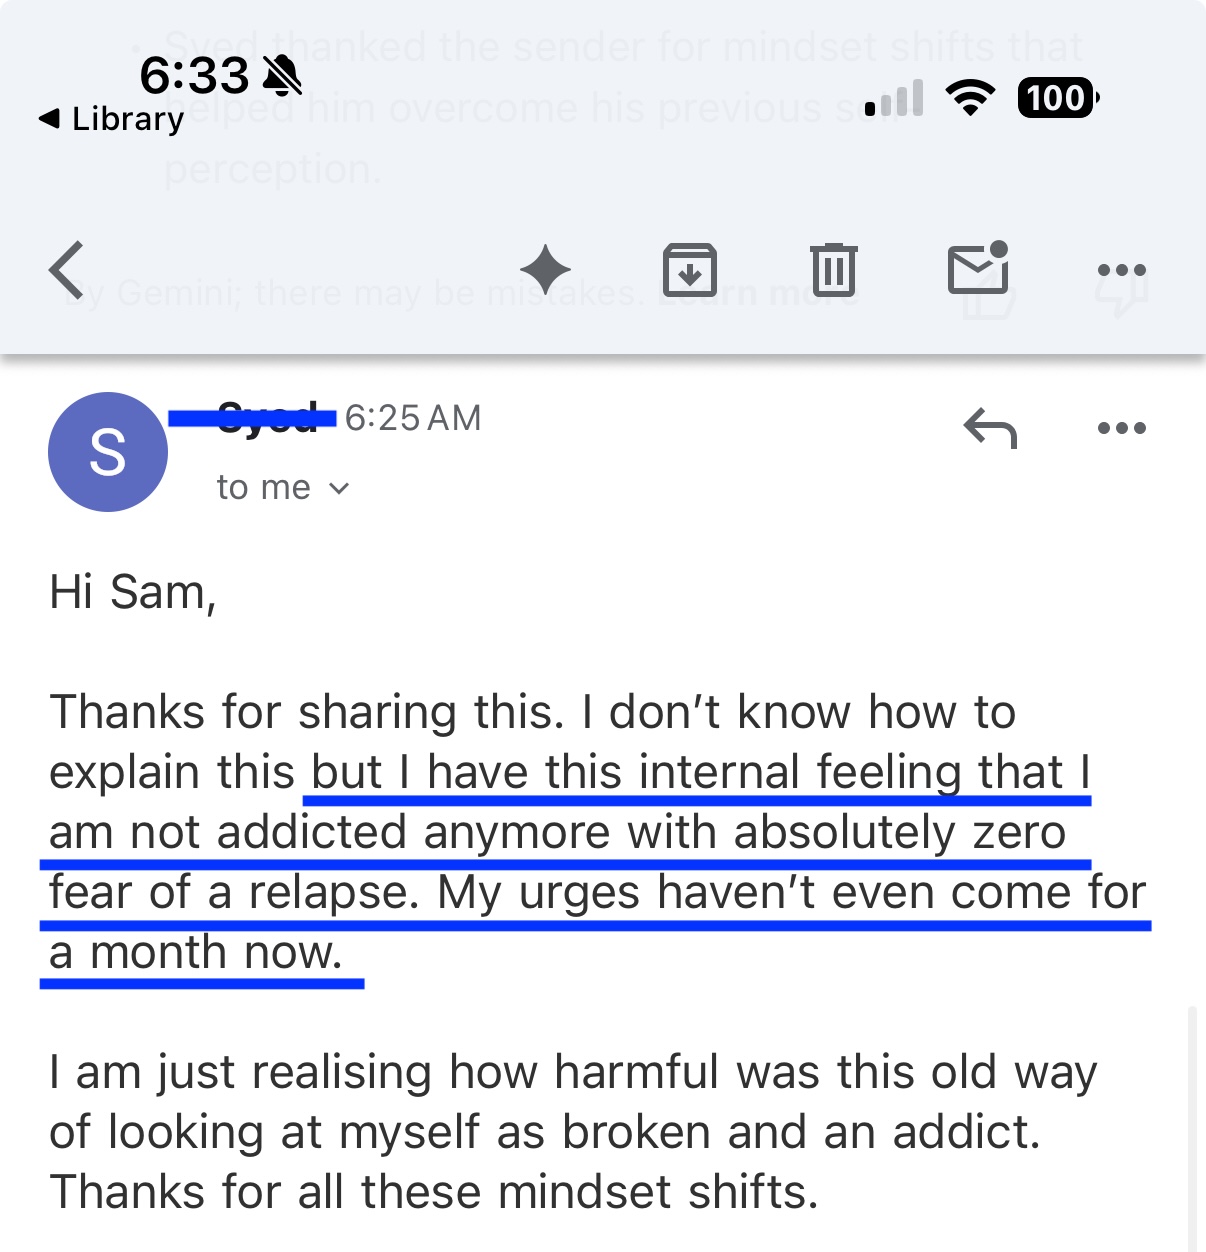Tap the redacted sender name beside the avatar
This screenshot has height=1252, width=1206.
point(253,418)
